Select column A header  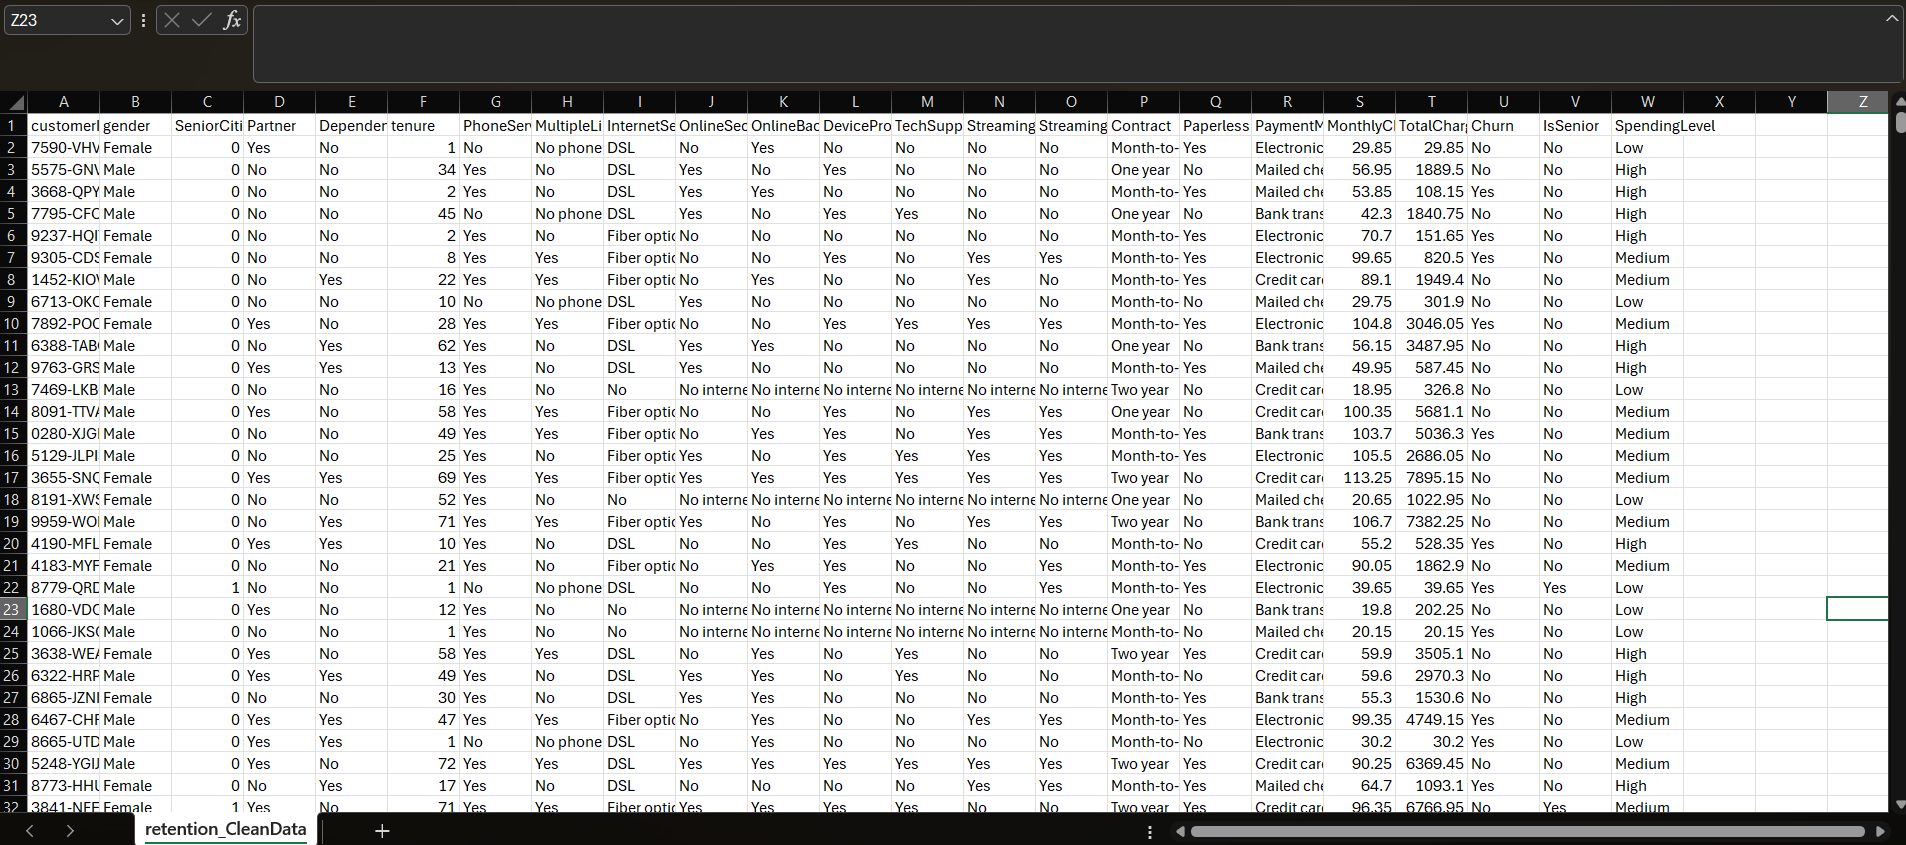coord(64,102)
